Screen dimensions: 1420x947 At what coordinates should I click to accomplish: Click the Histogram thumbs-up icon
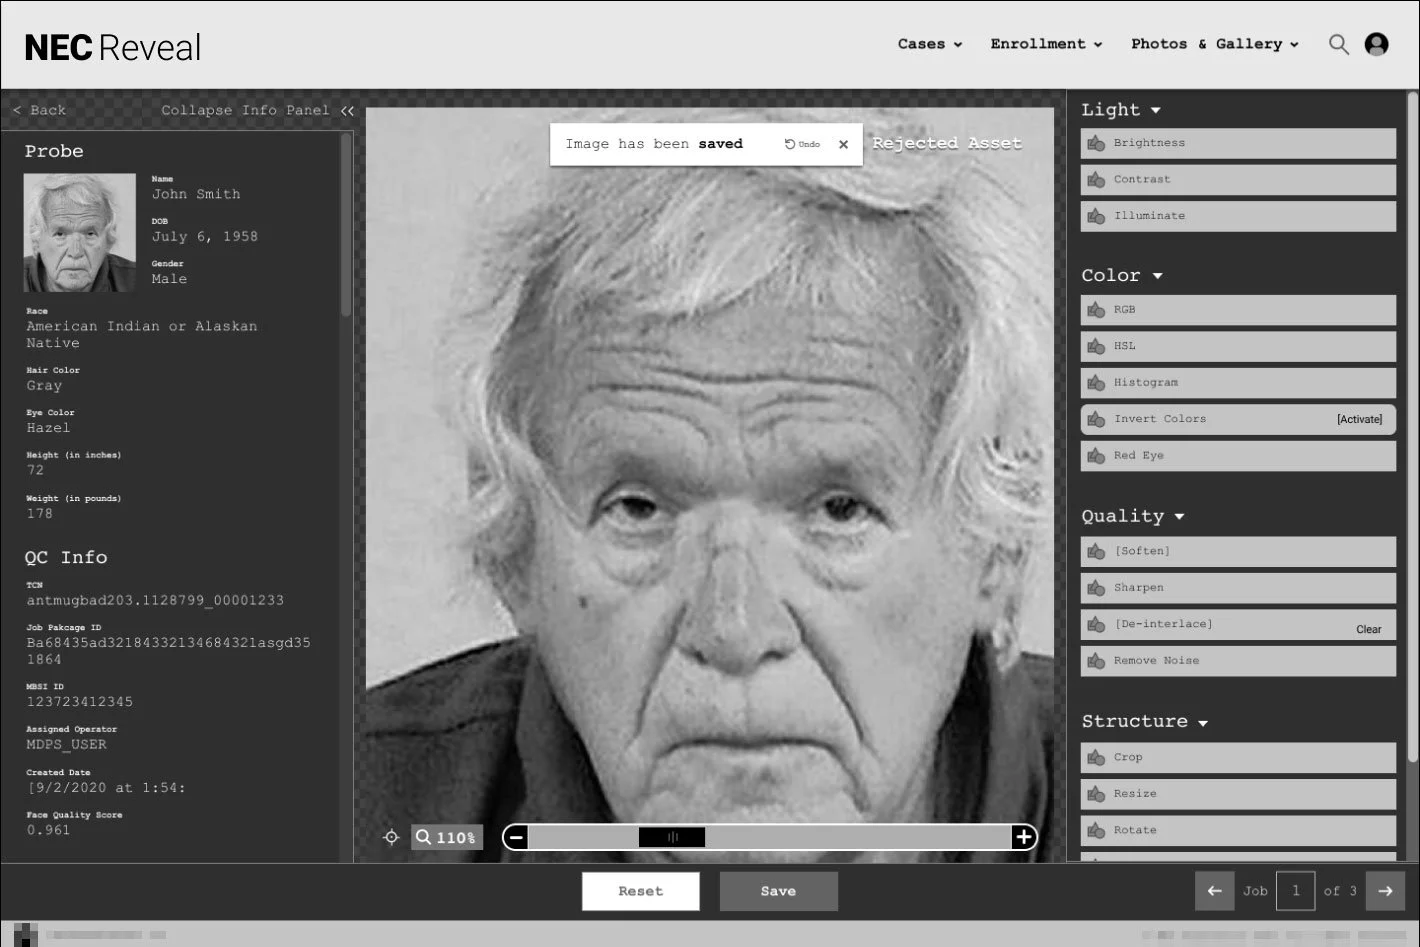pos(1096,383)
